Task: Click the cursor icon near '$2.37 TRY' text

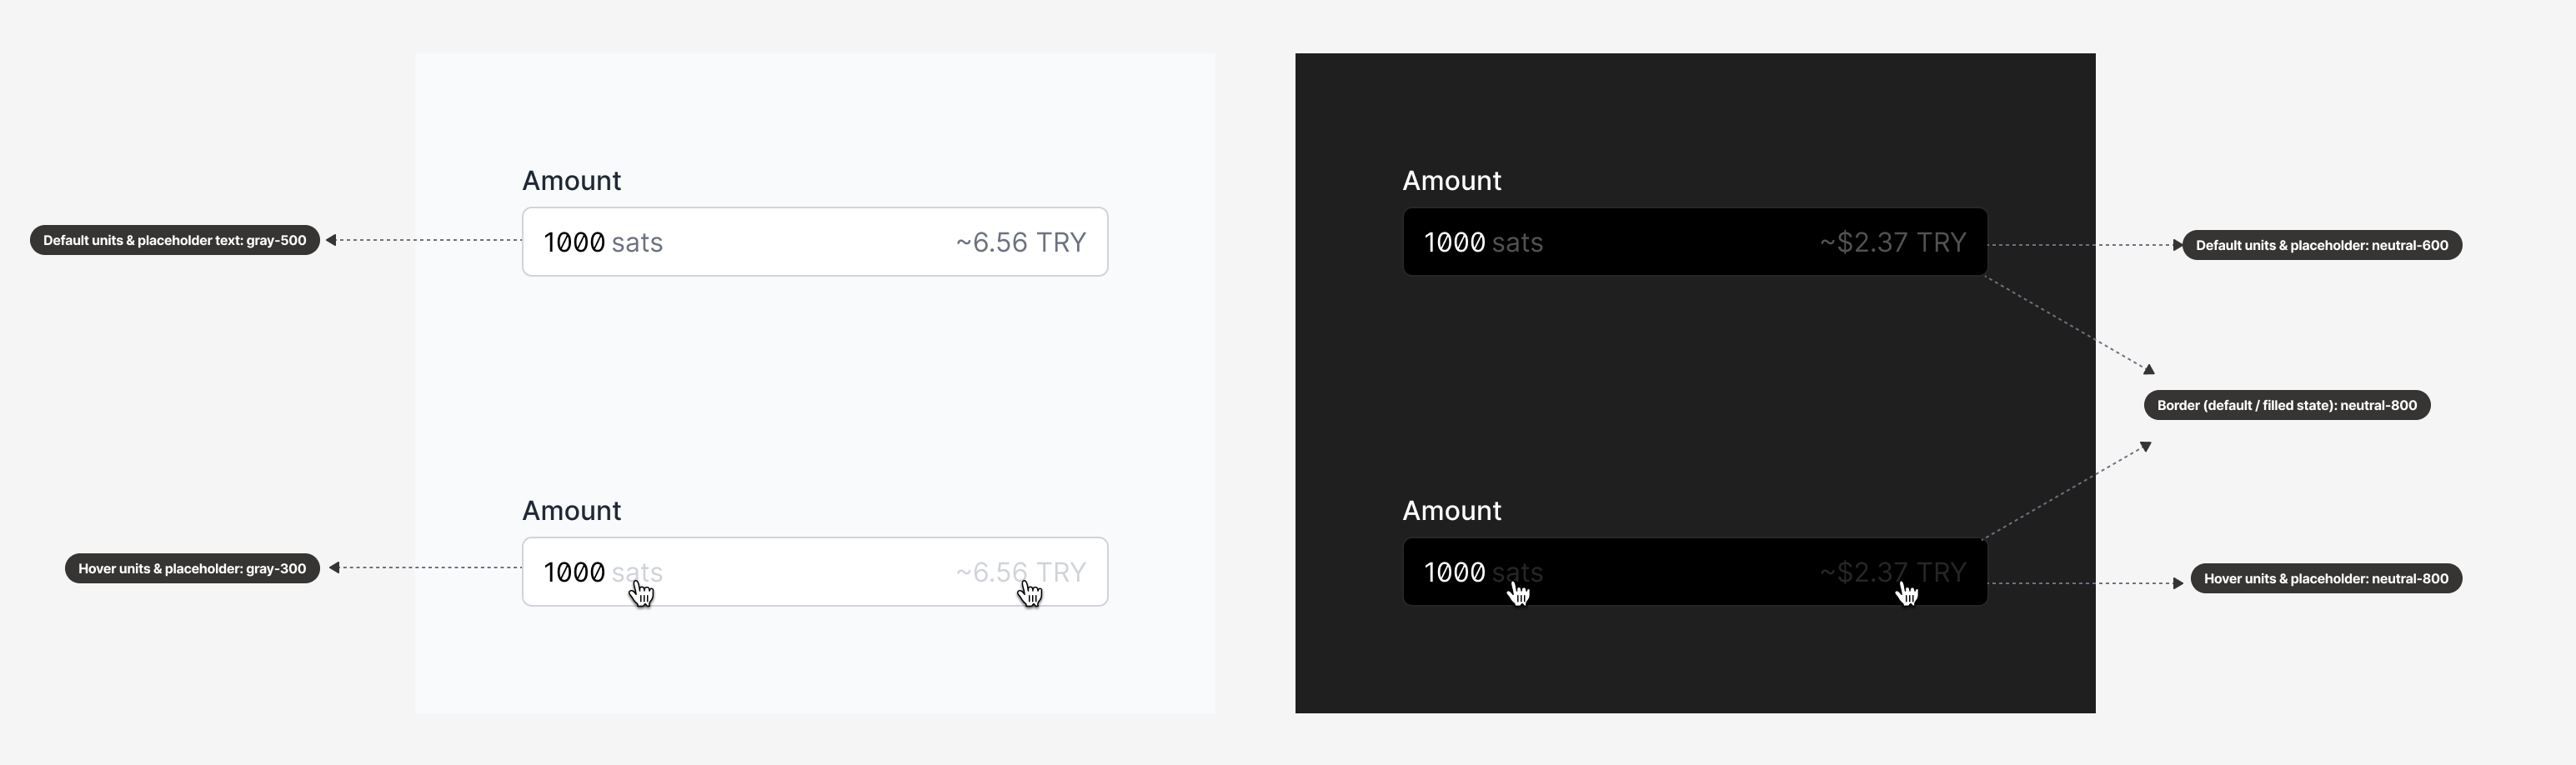Action: point(1909,592)
